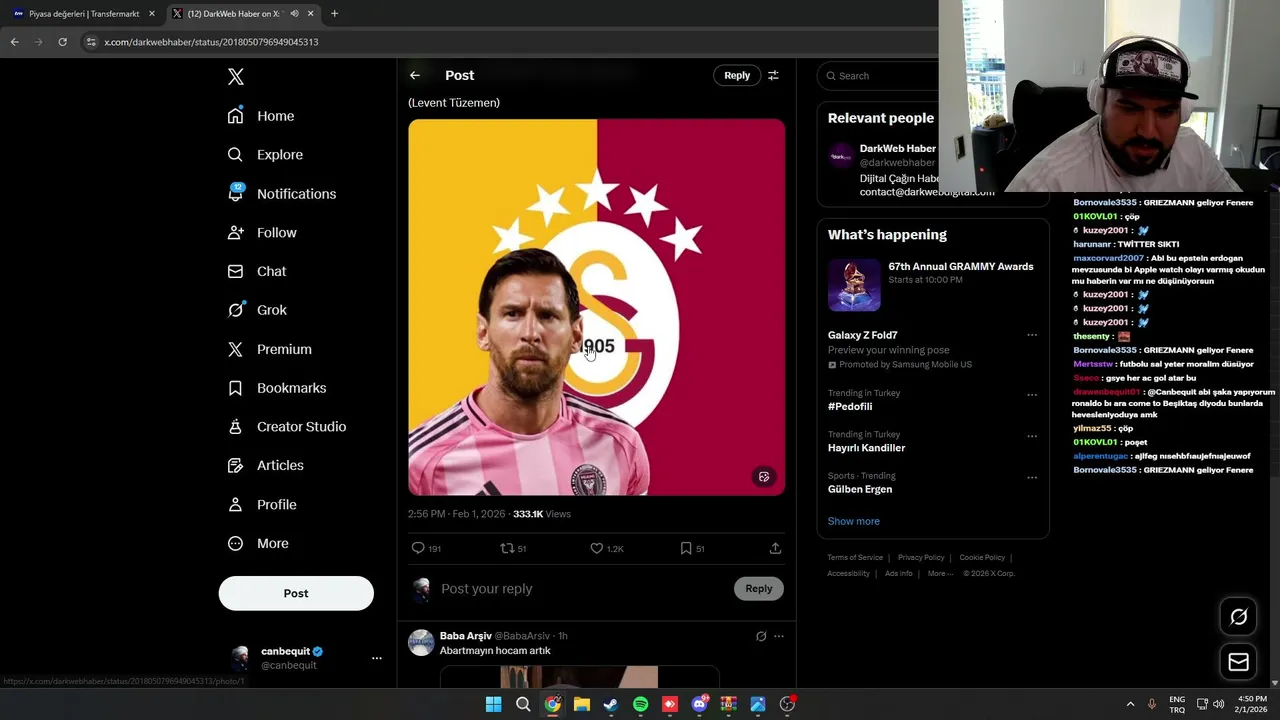Click the gray Reply button below post
Viewport: 1280px width, 720px height.
click(759, 589)
